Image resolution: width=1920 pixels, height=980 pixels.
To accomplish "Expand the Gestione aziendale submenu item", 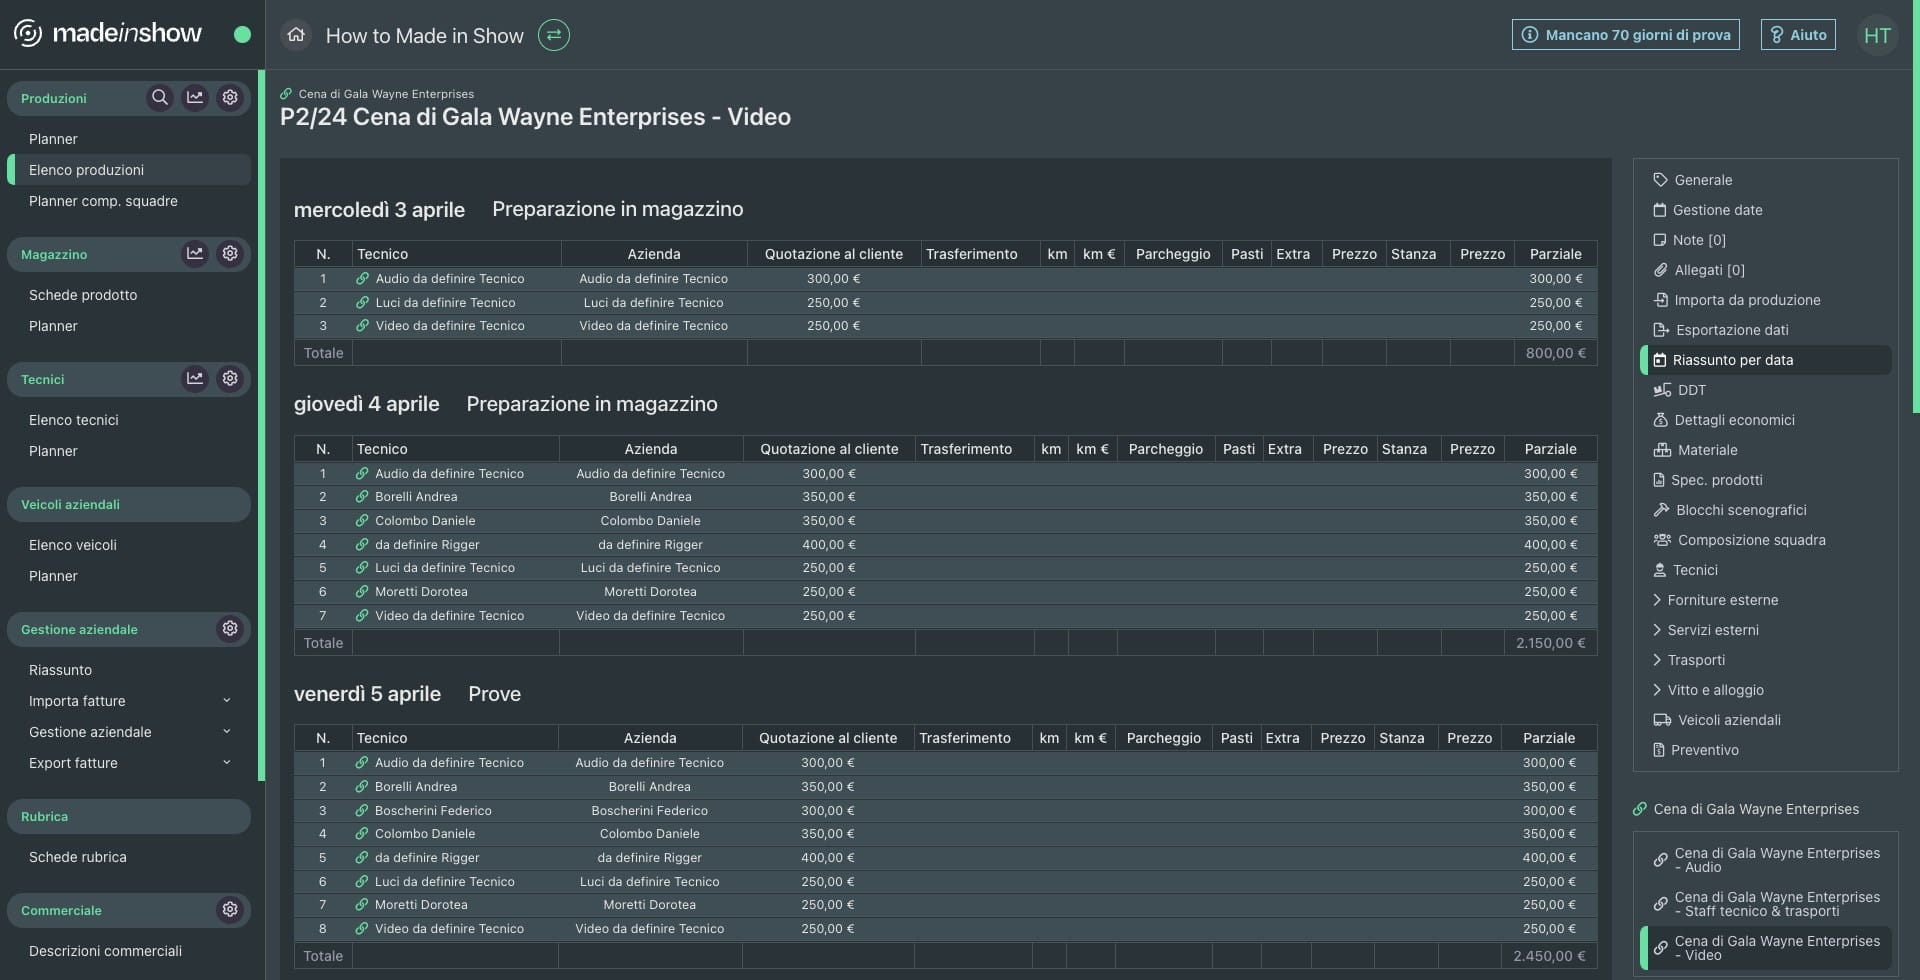I will click(x=226, y=732).
